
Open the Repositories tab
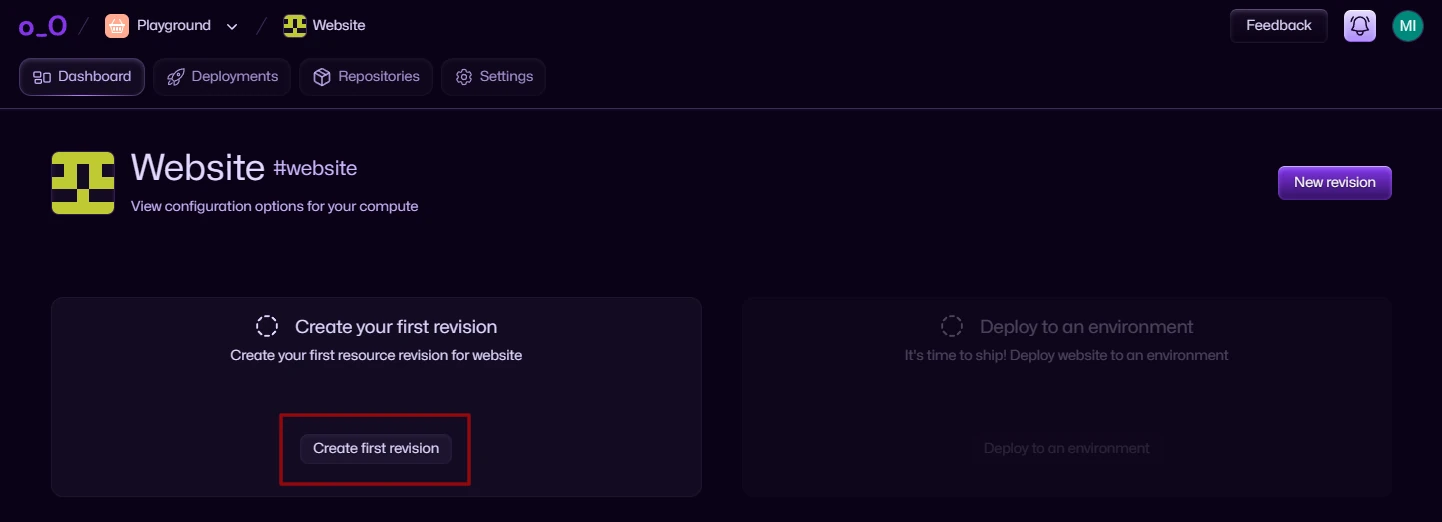point(366,77)
